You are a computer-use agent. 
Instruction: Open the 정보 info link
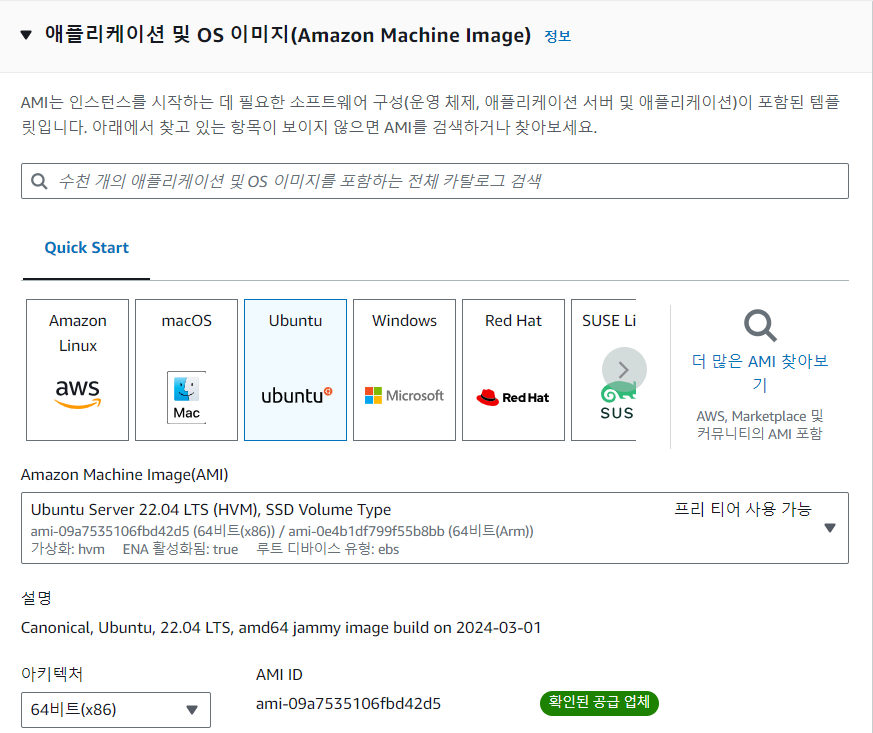coord(557,36)
